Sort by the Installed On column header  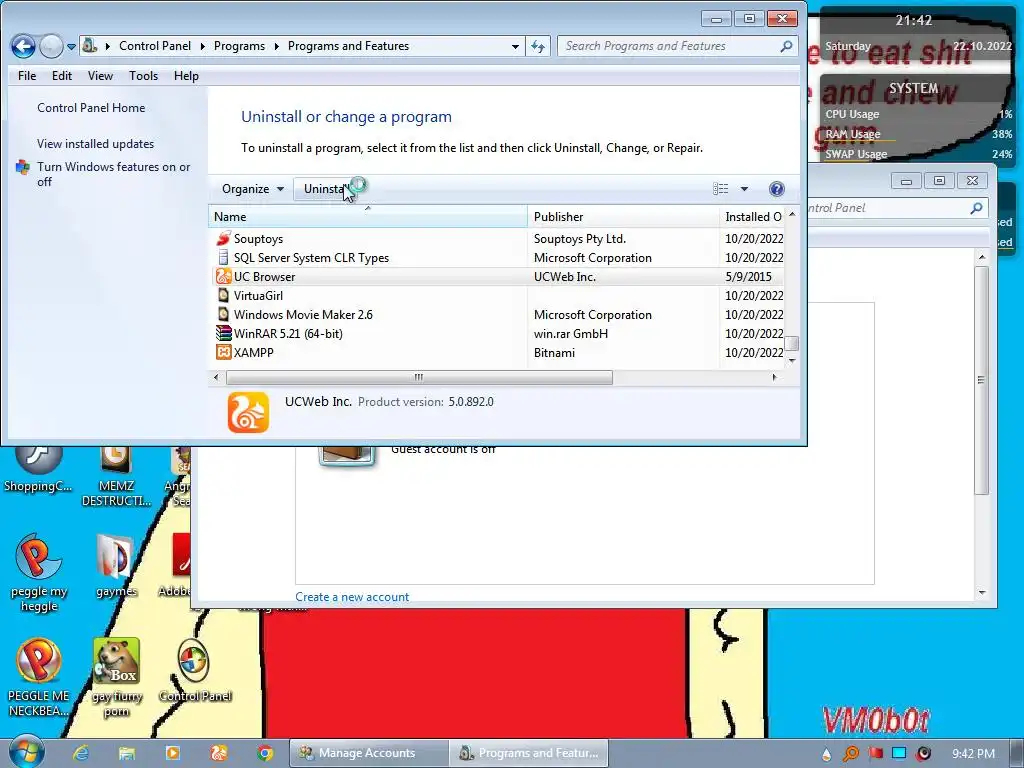tap(752, 217)
